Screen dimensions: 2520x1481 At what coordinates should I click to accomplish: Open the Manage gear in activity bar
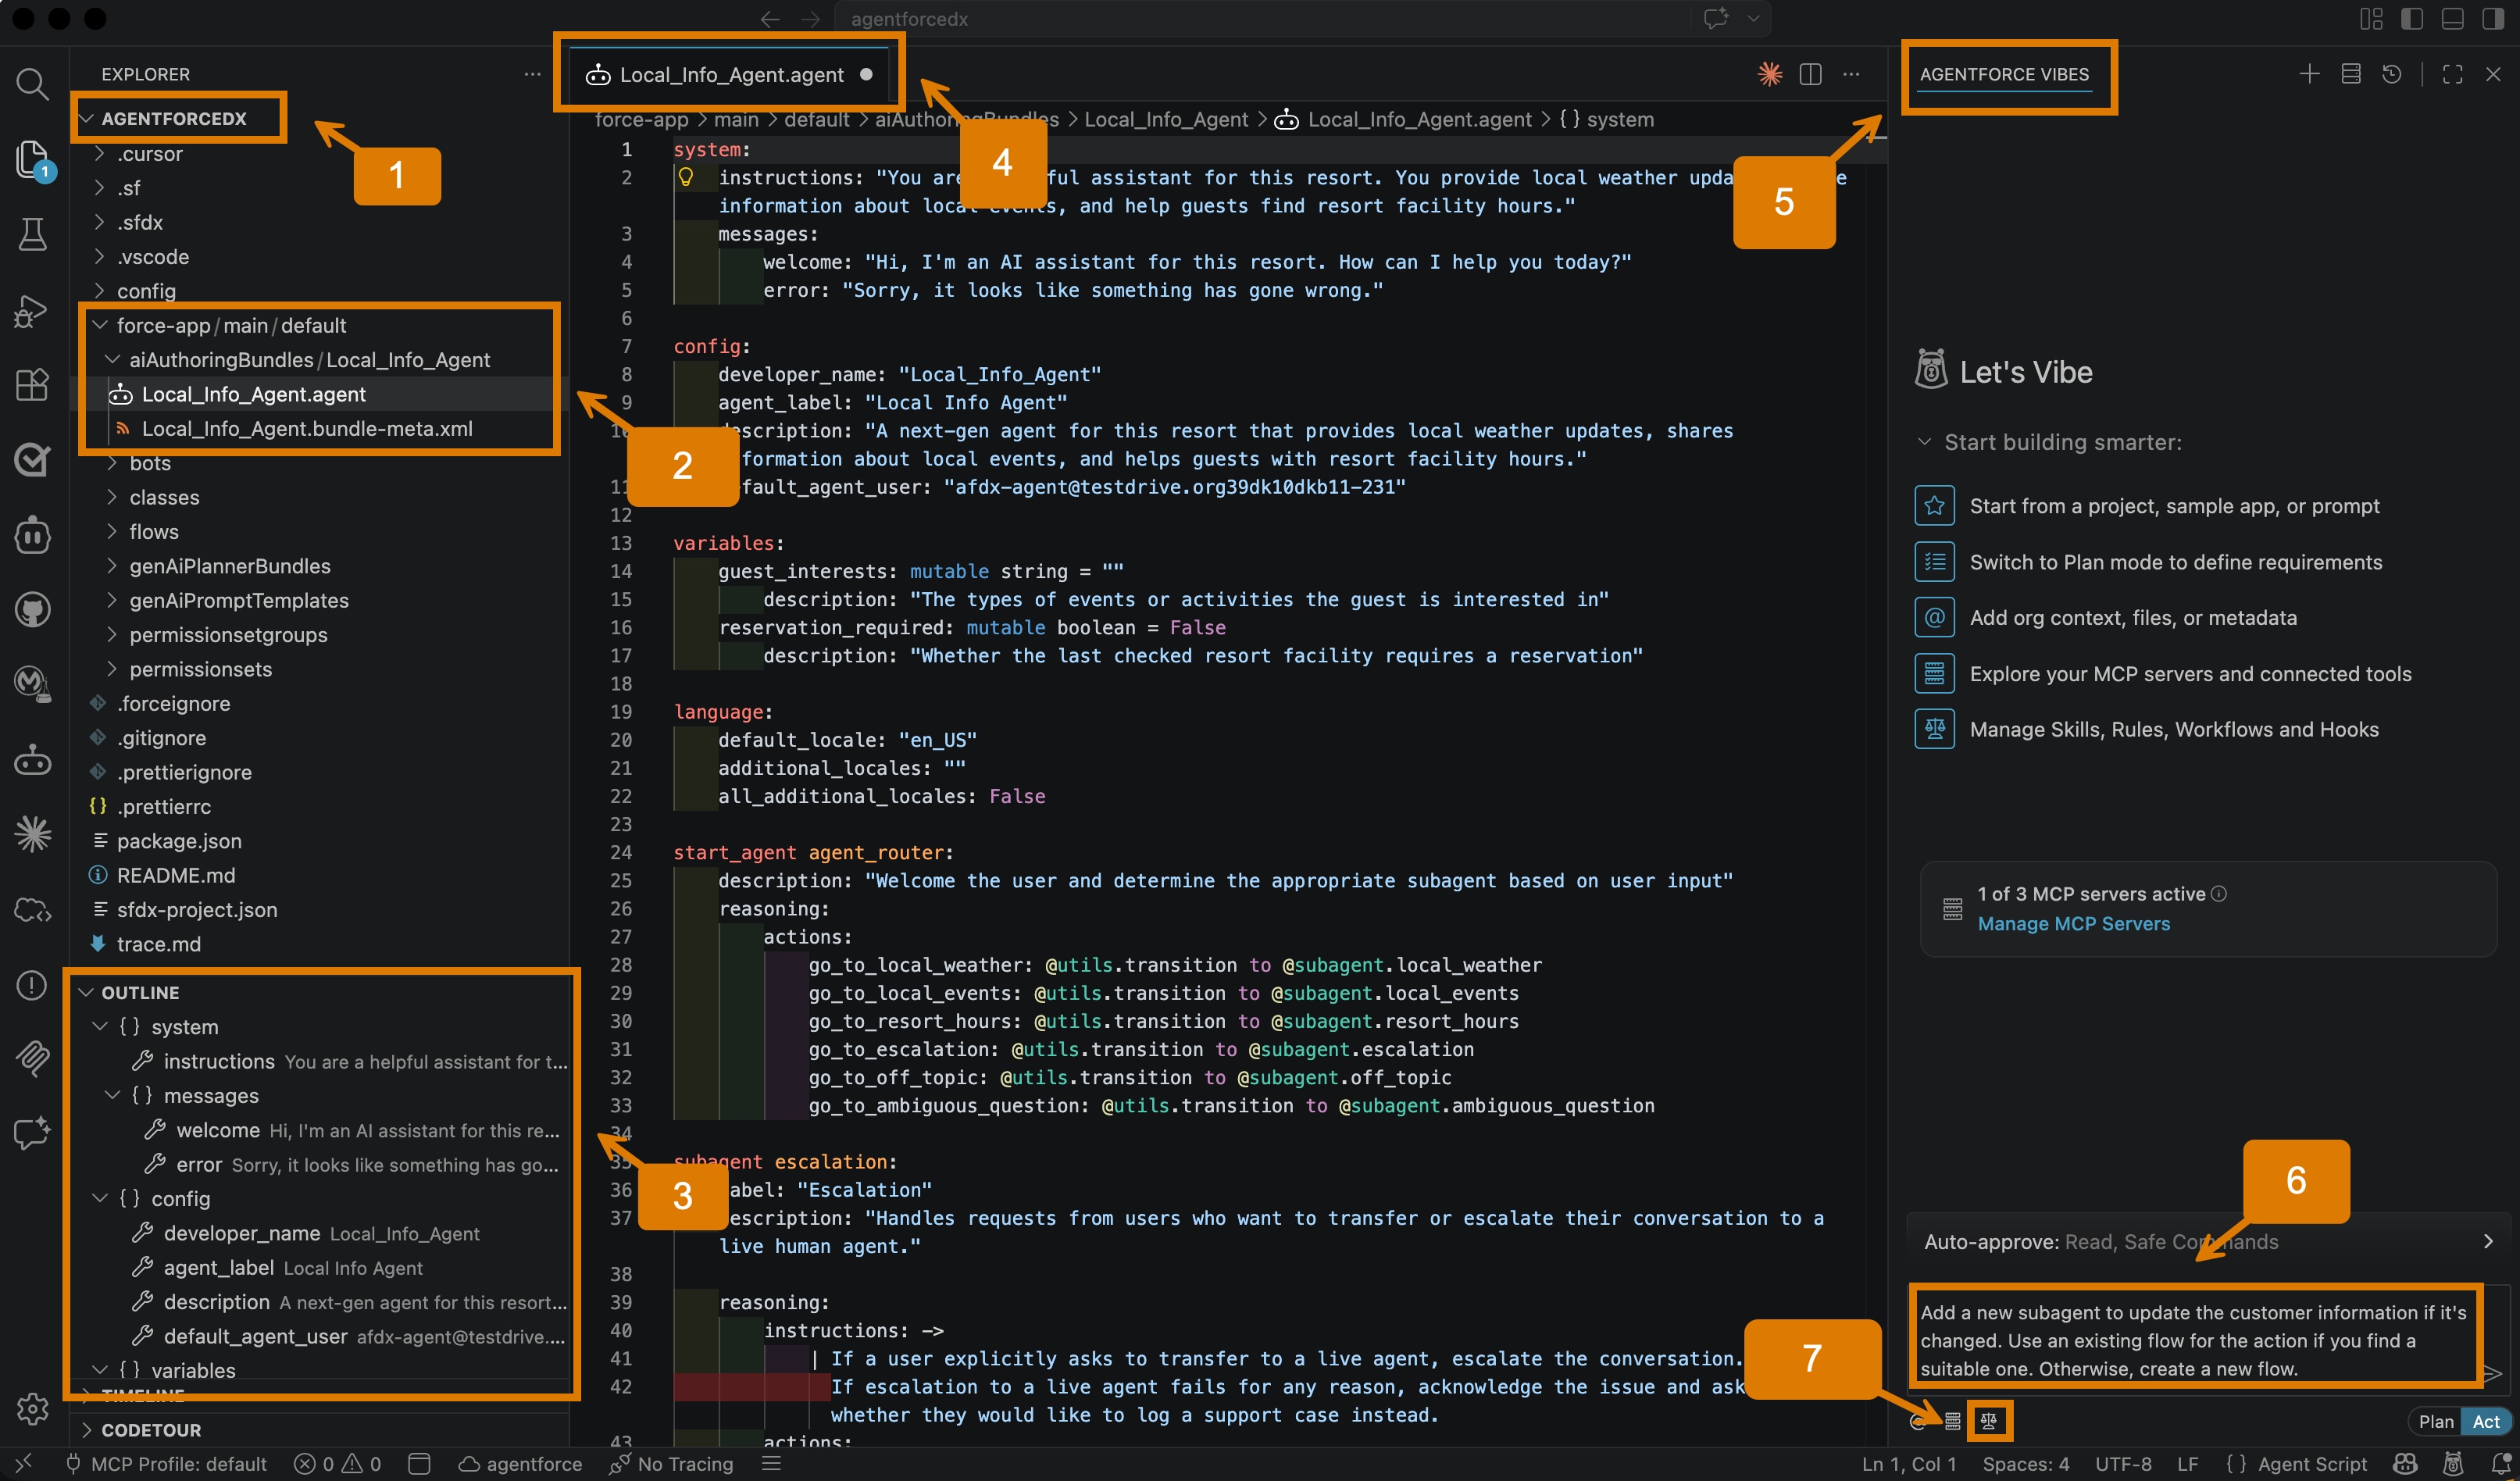pos(32,1408)
